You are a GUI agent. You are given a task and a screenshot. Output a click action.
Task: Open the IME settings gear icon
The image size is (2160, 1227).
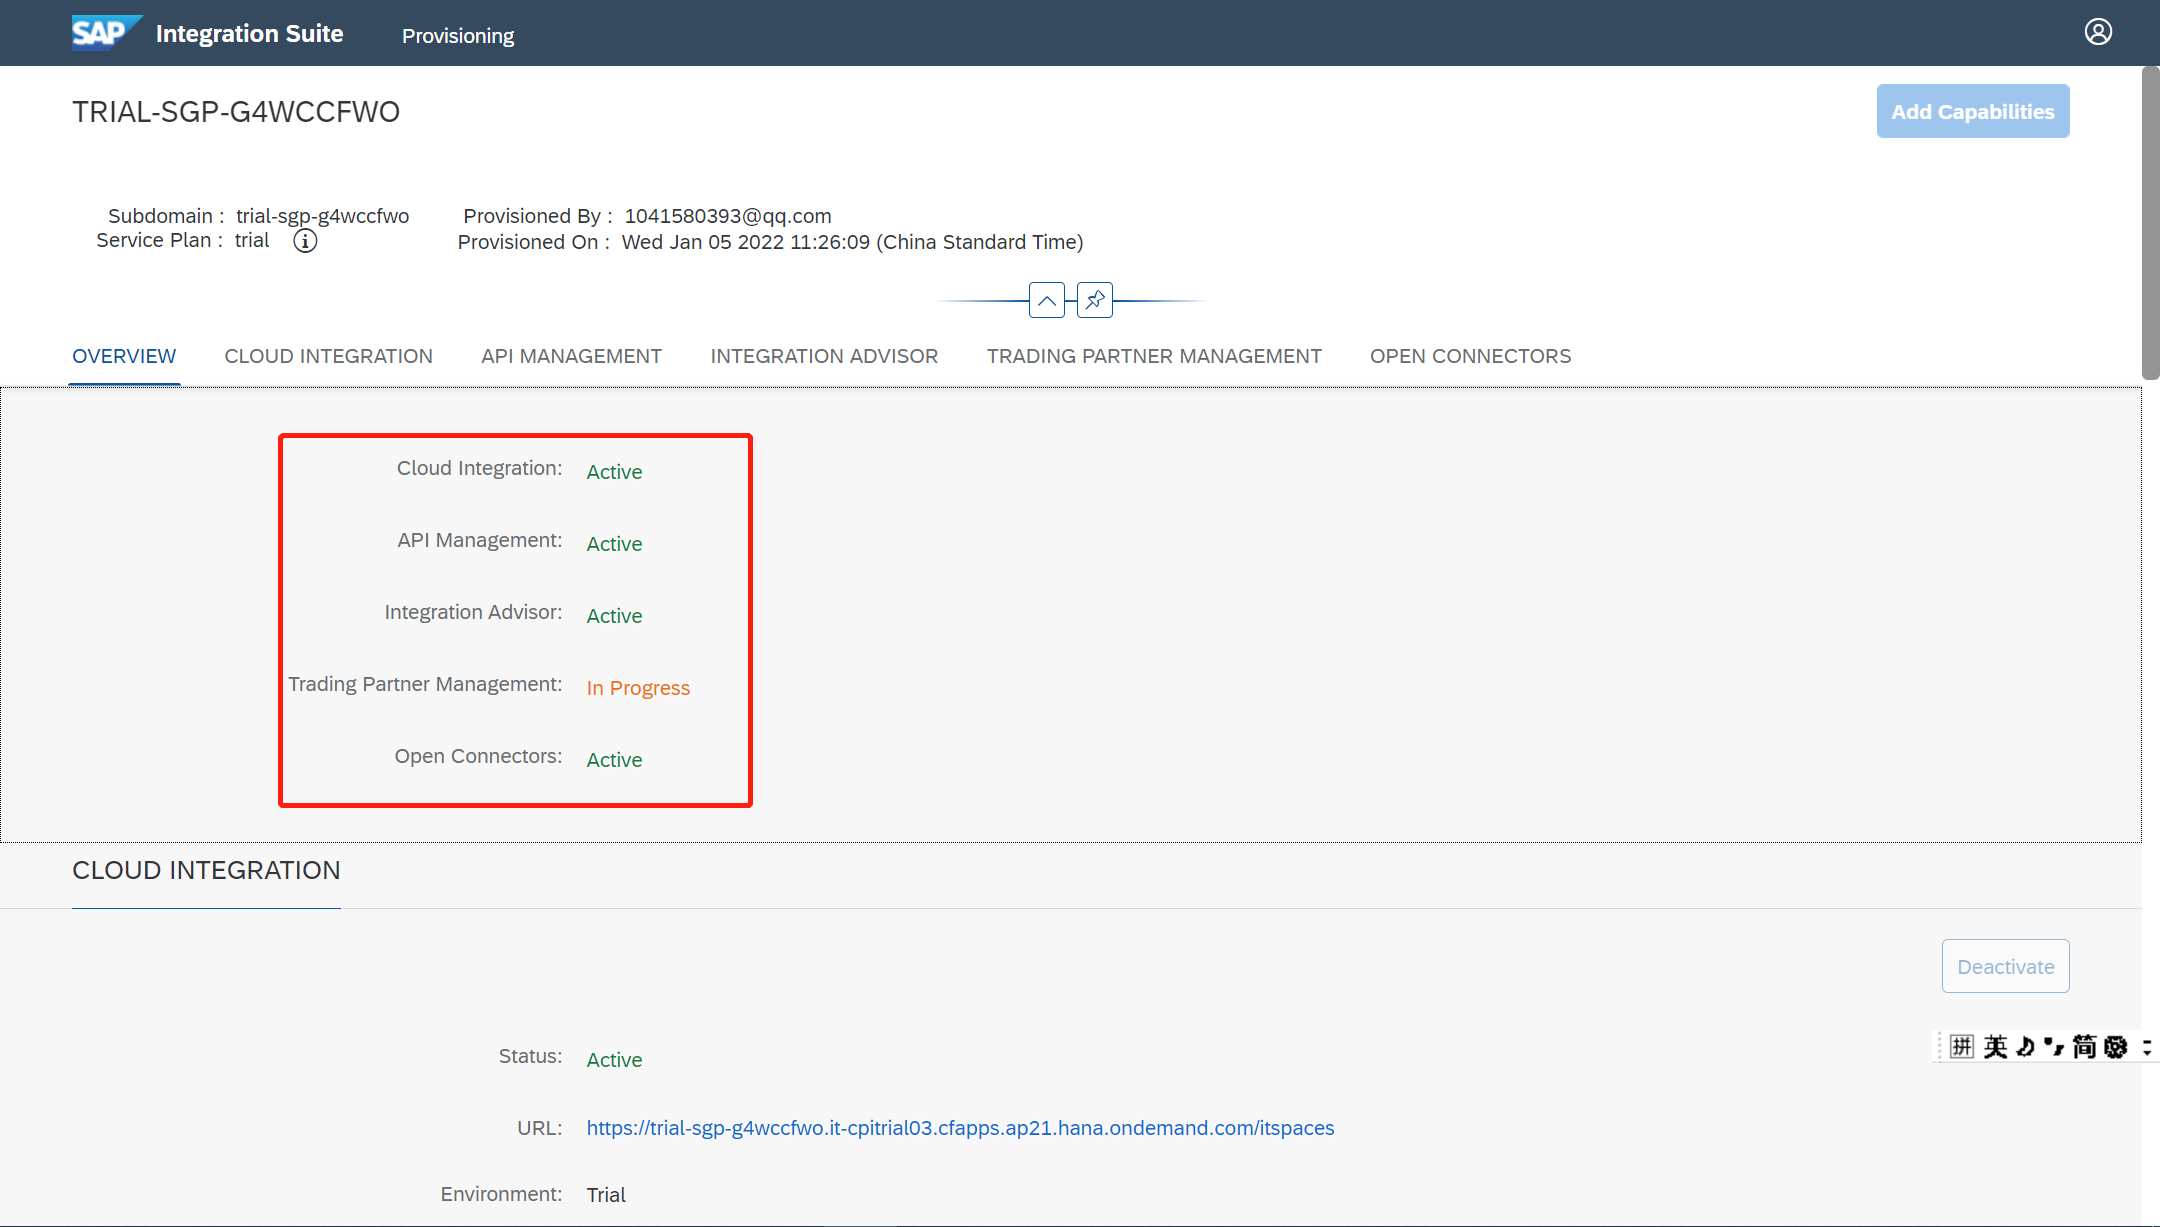point(2116,1046)
